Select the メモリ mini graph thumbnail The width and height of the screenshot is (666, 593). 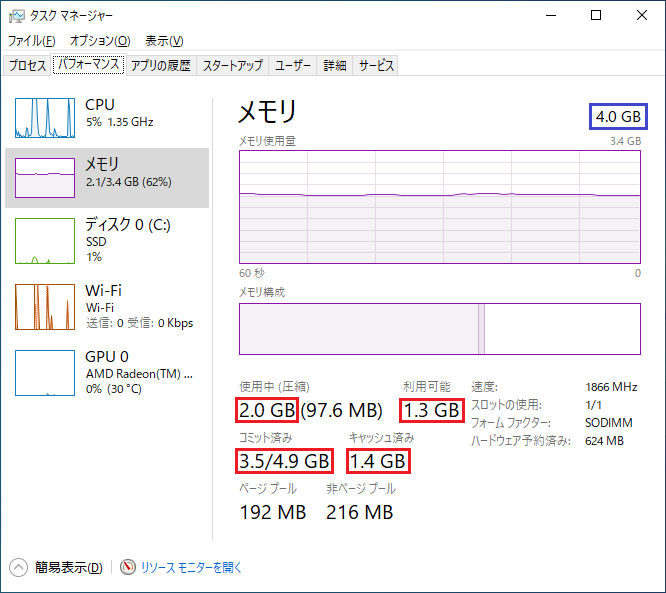tap(45, 178)
